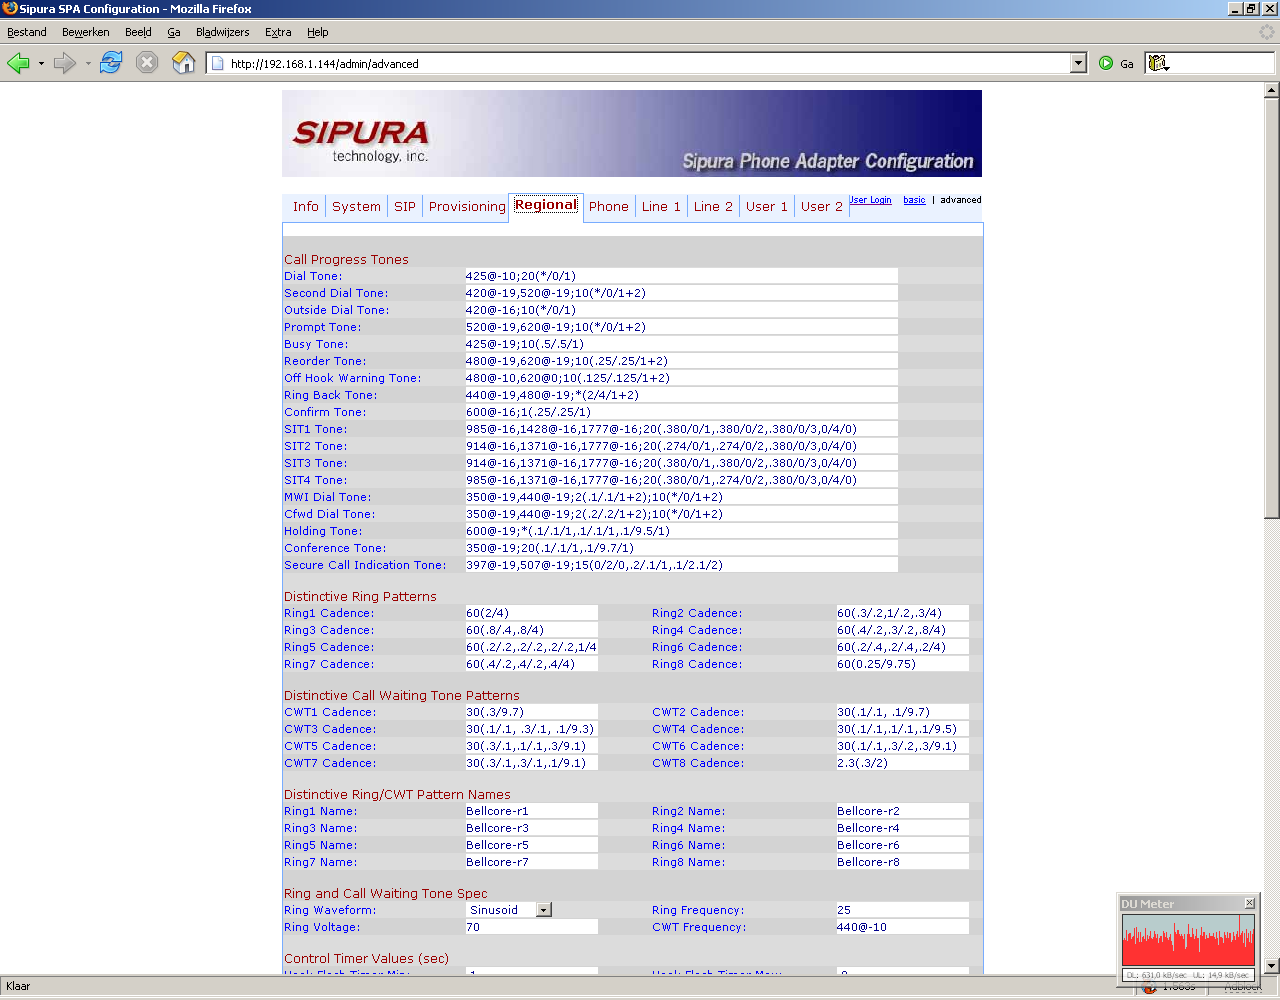Open the Forward history dropdown arrow

click(x=88, y=63)
